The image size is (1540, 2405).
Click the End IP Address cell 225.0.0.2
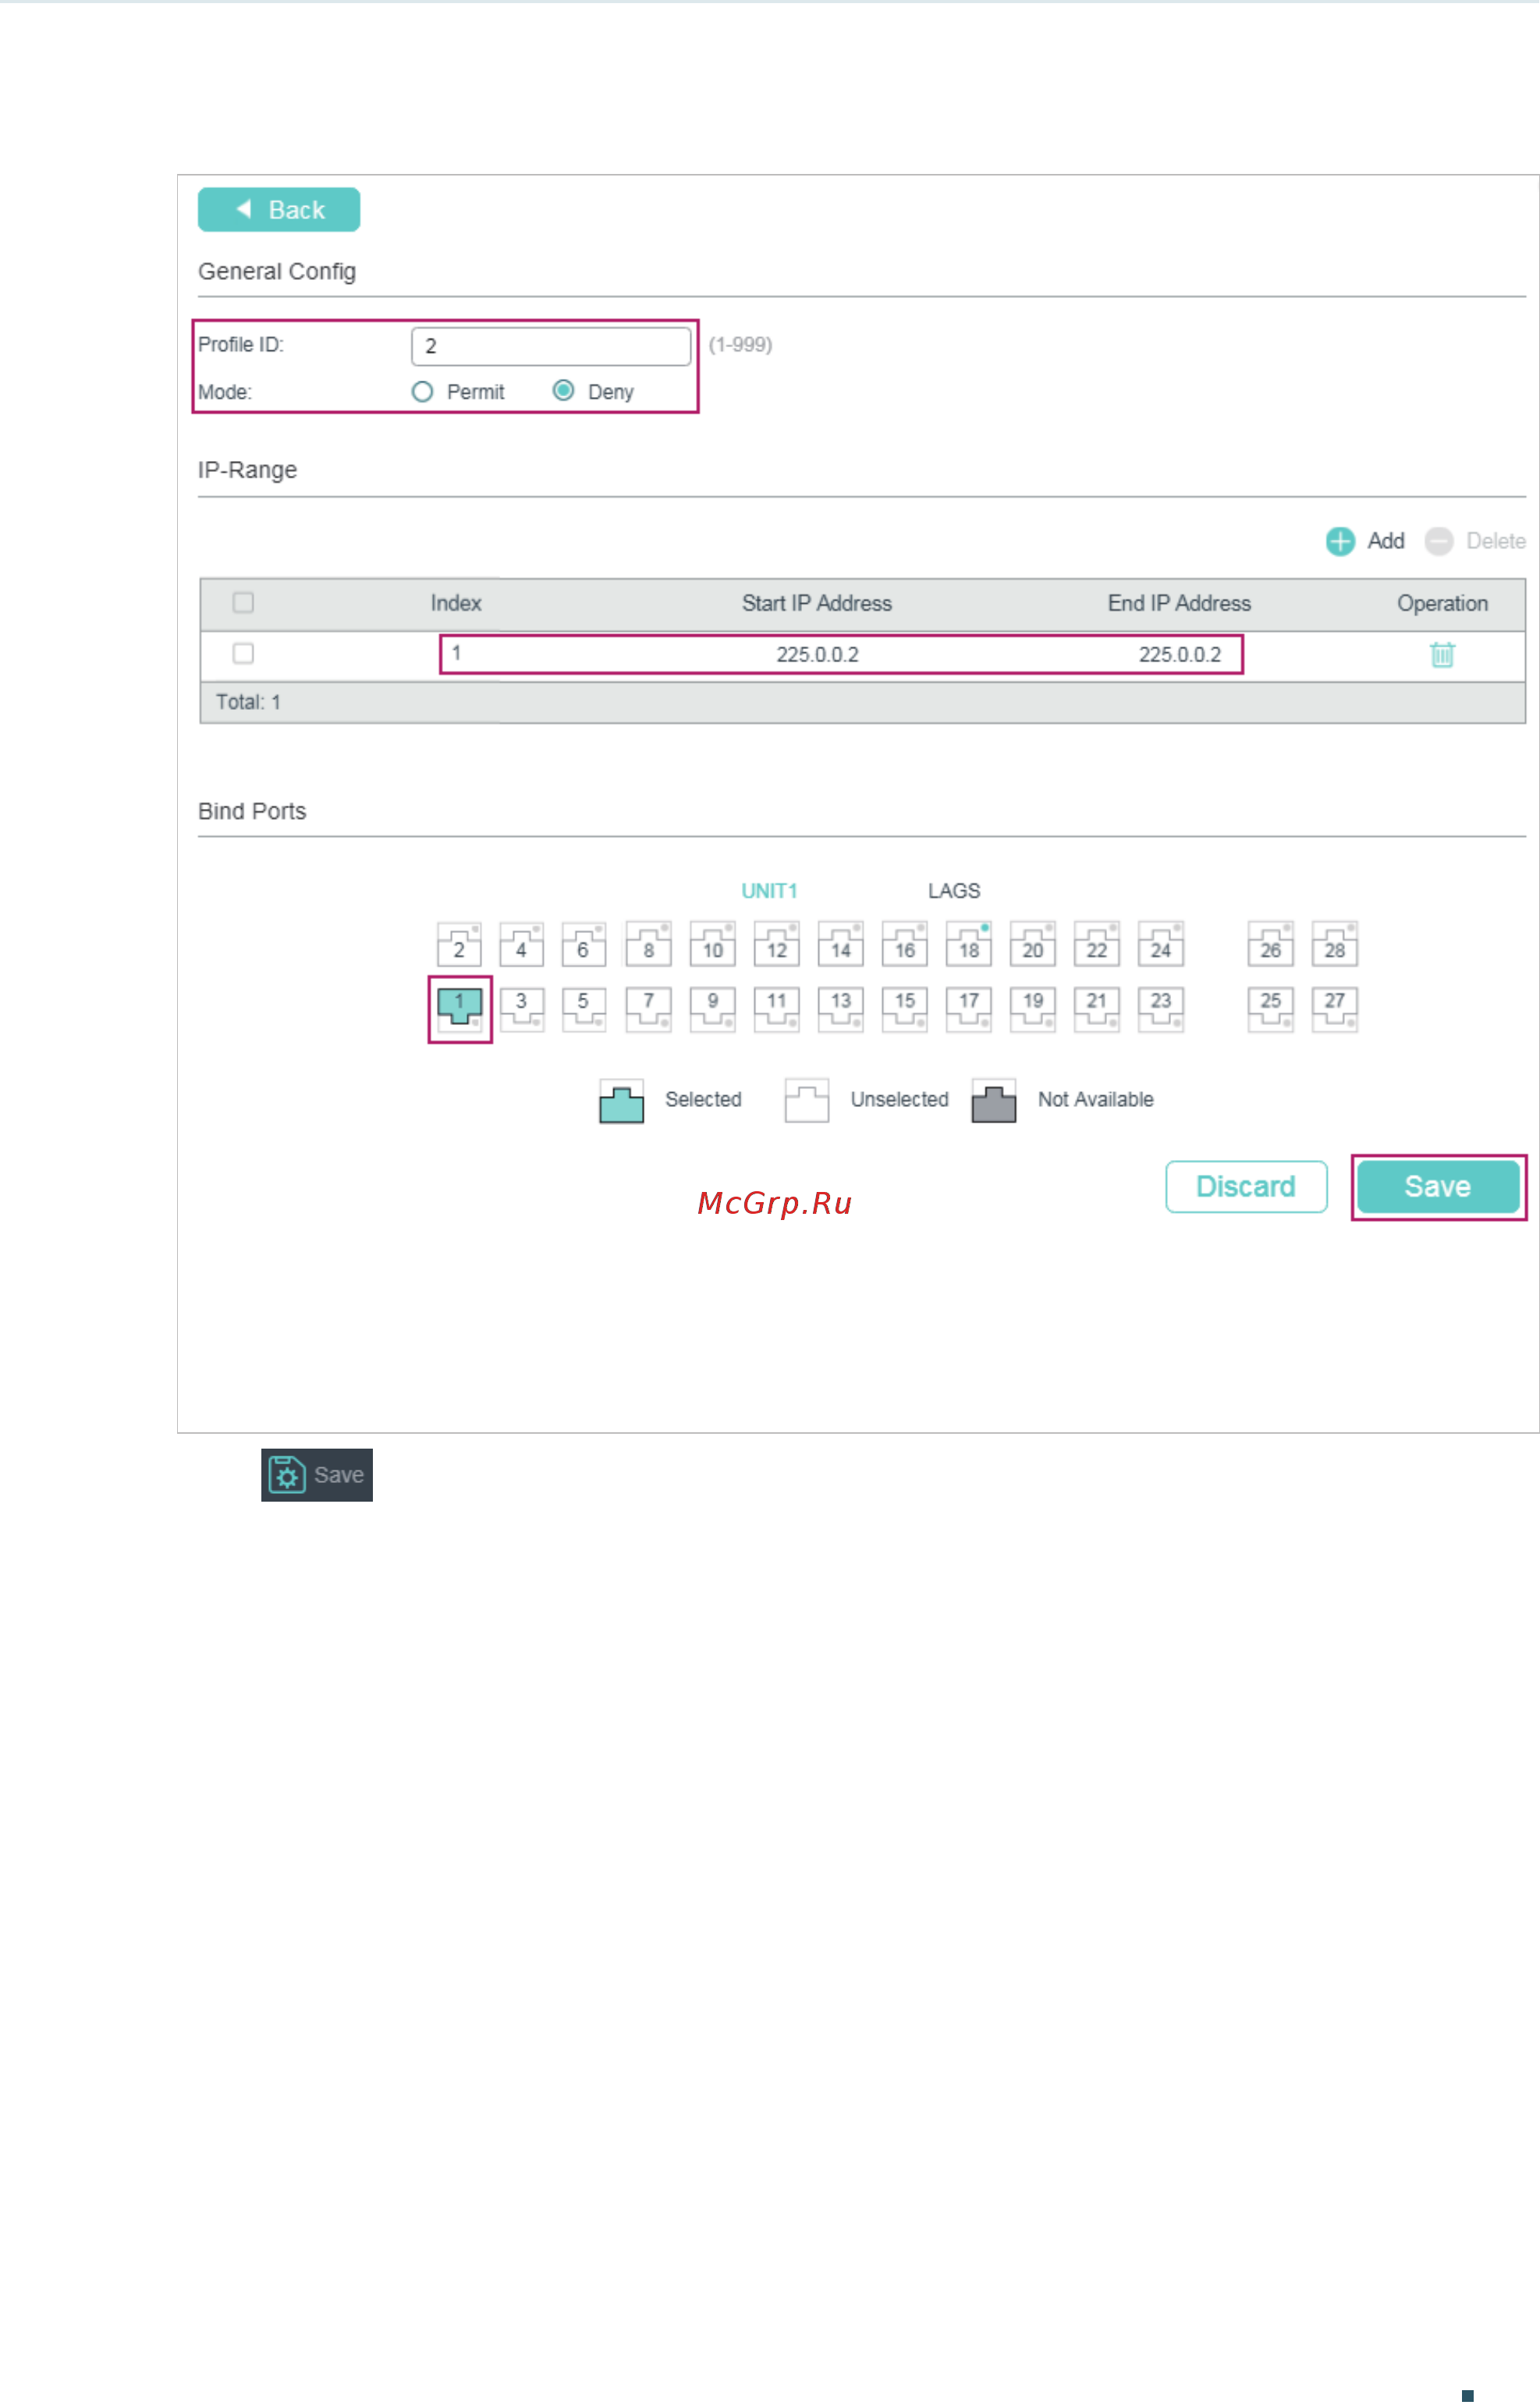pyautogui.click(x=1180, y=655)
